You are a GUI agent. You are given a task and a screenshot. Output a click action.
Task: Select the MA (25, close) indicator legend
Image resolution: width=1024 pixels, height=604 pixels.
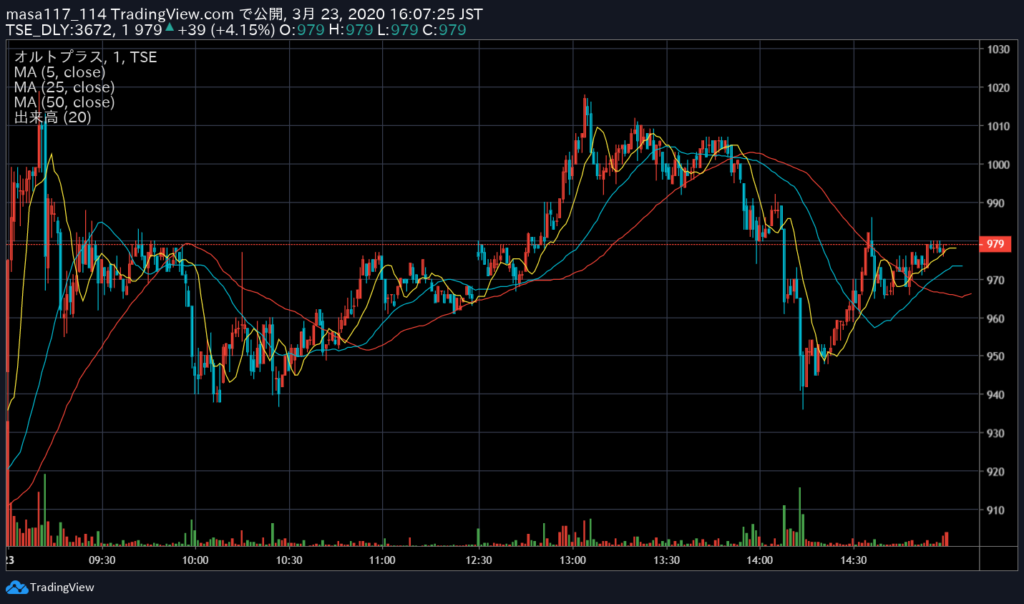[64, 87]
